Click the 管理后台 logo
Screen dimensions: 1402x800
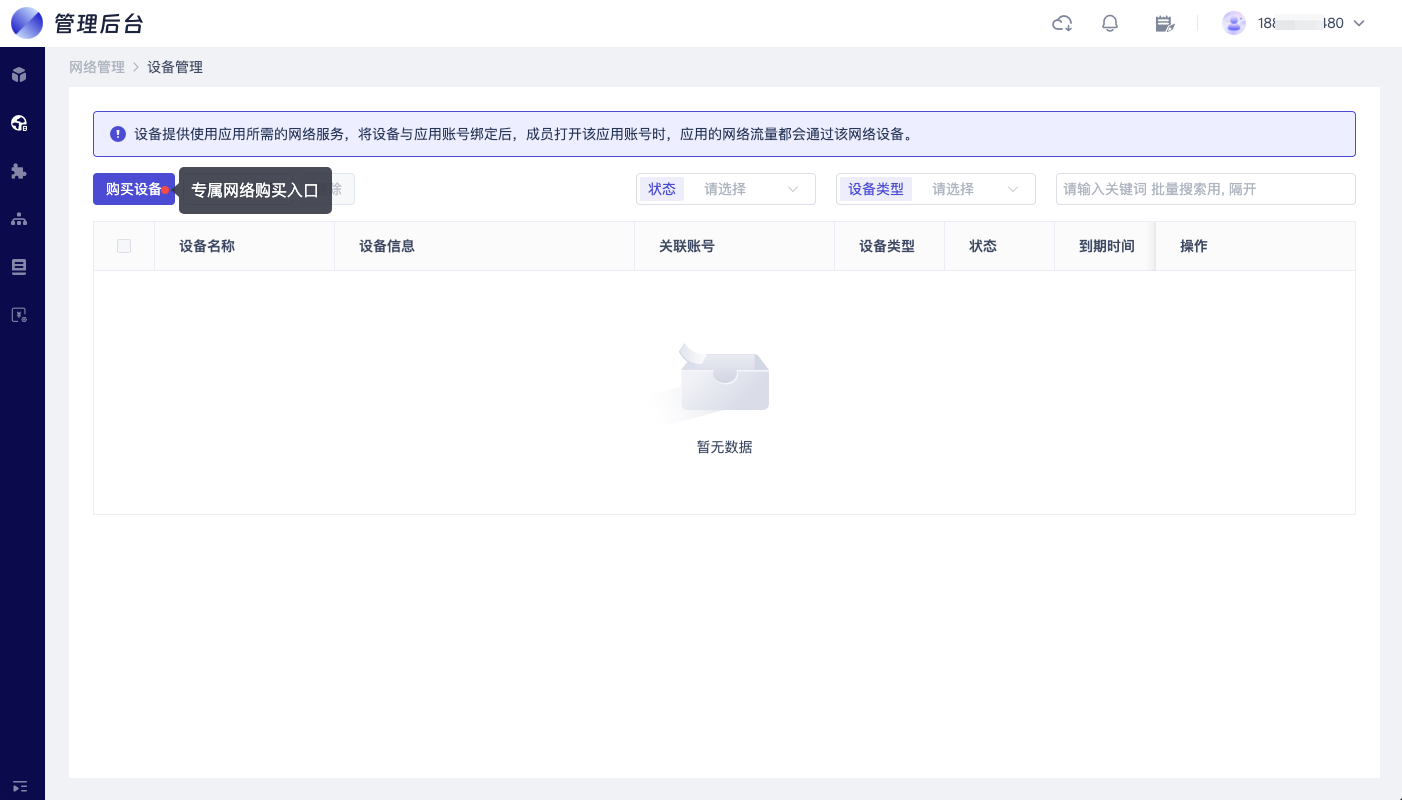click(x=77, y=22)
